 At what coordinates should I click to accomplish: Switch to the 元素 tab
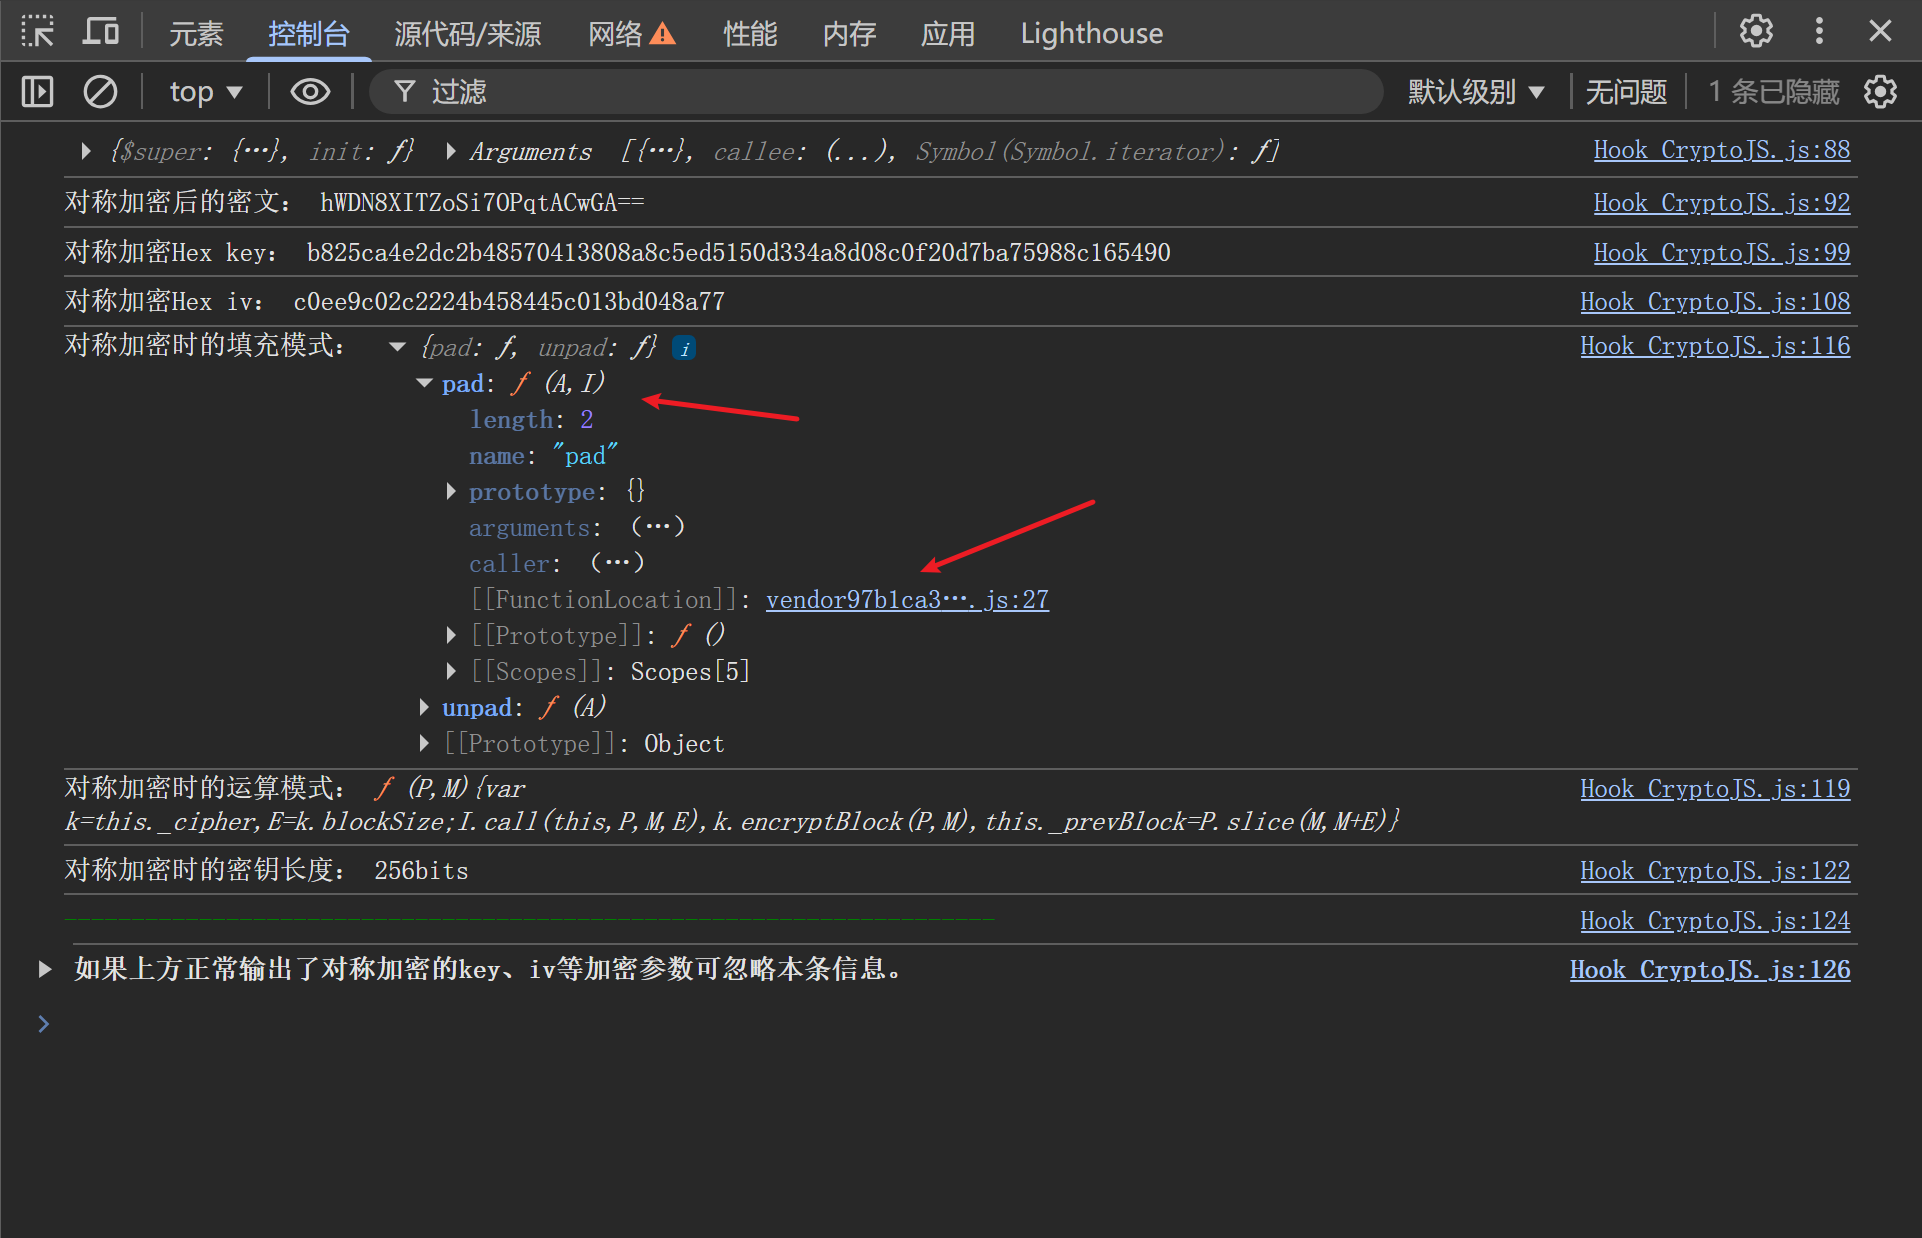tap(195, 34)
